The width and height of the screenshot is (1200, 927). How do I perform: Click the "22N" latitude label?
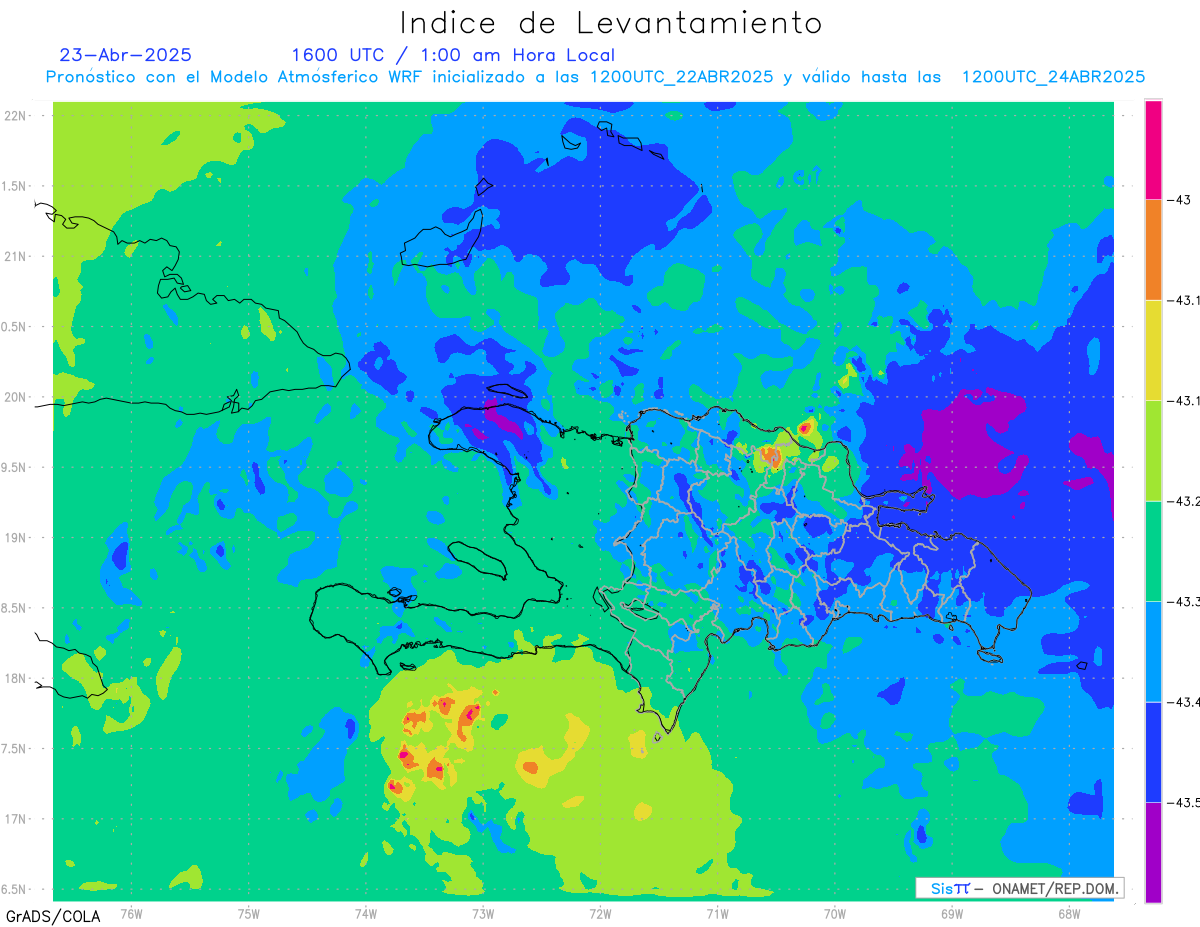(16, 116)
